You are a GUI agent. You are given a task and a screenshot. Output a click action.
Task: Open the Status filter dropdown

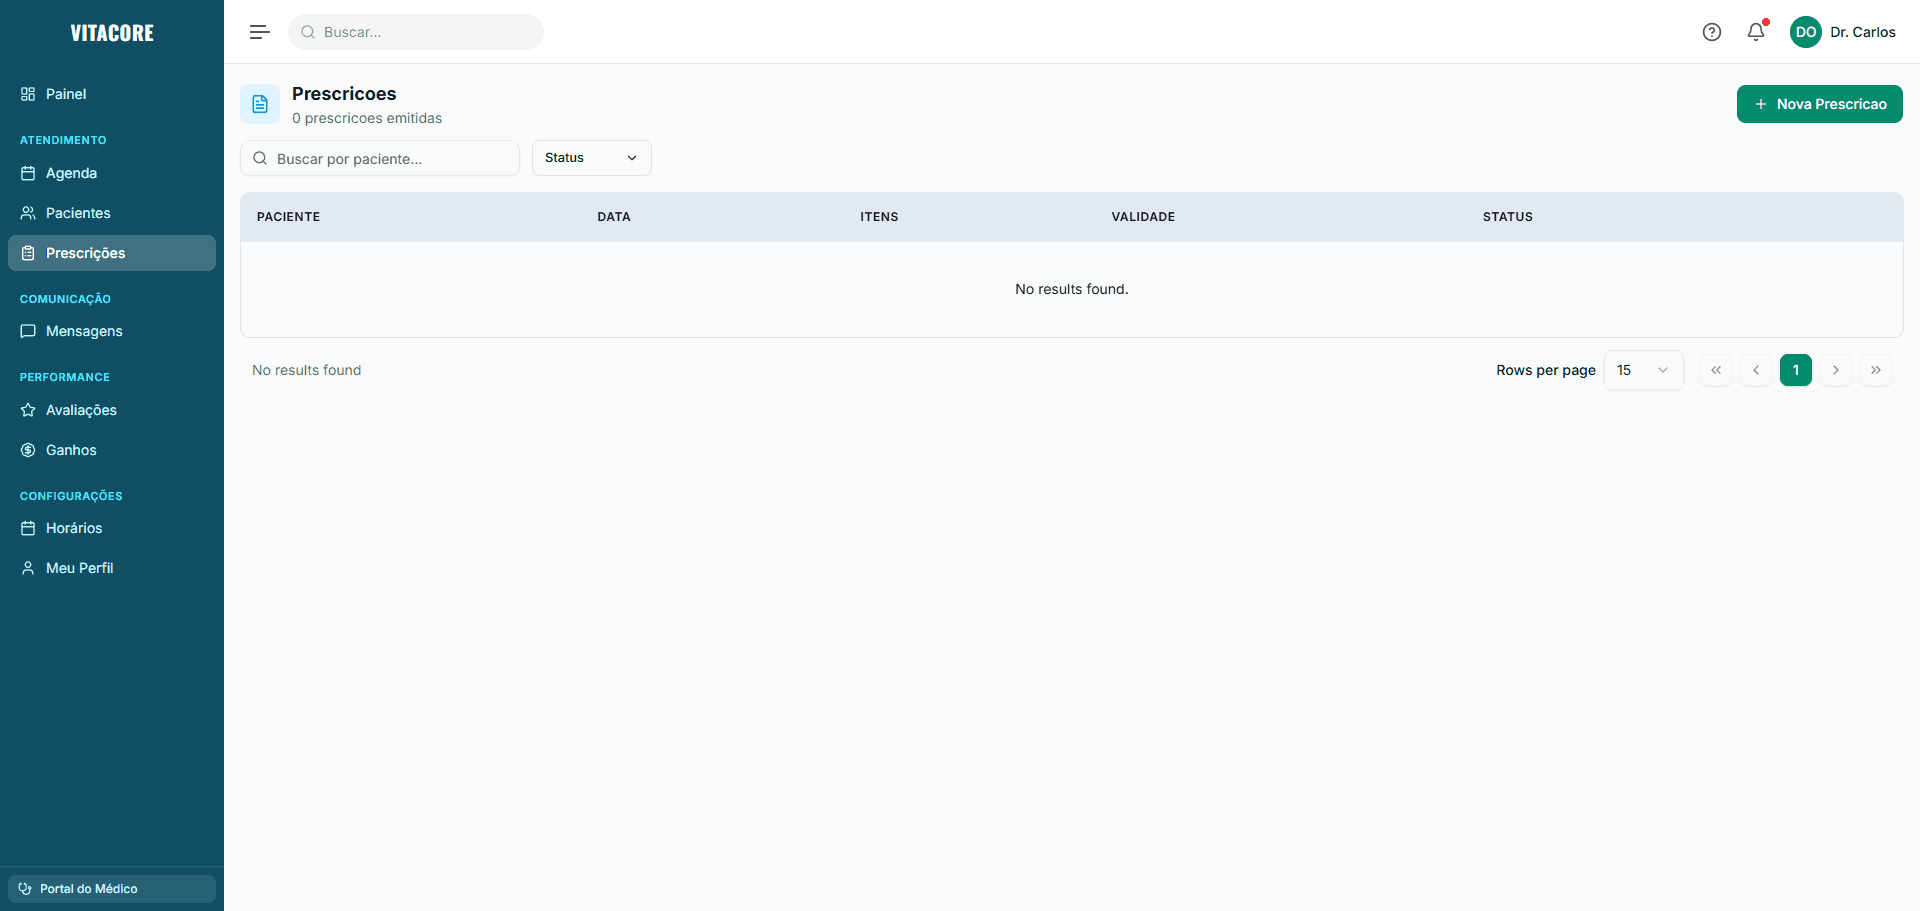[591, 158]
